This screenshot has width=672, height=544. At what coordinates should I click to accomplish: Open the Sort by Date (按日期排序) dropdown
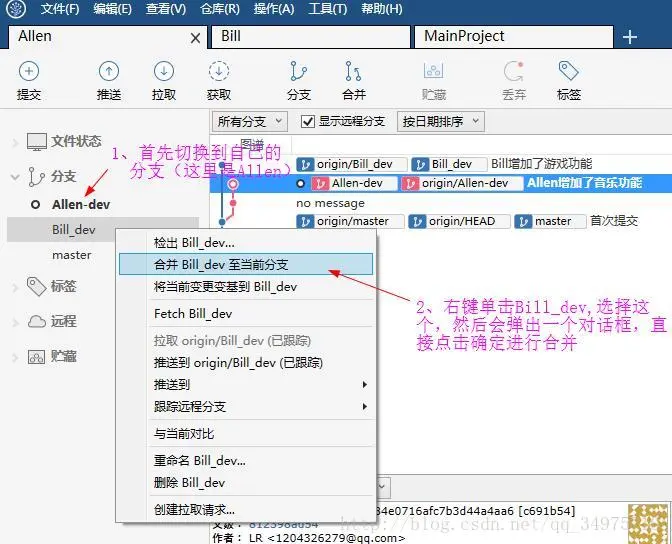coord(441,122)
